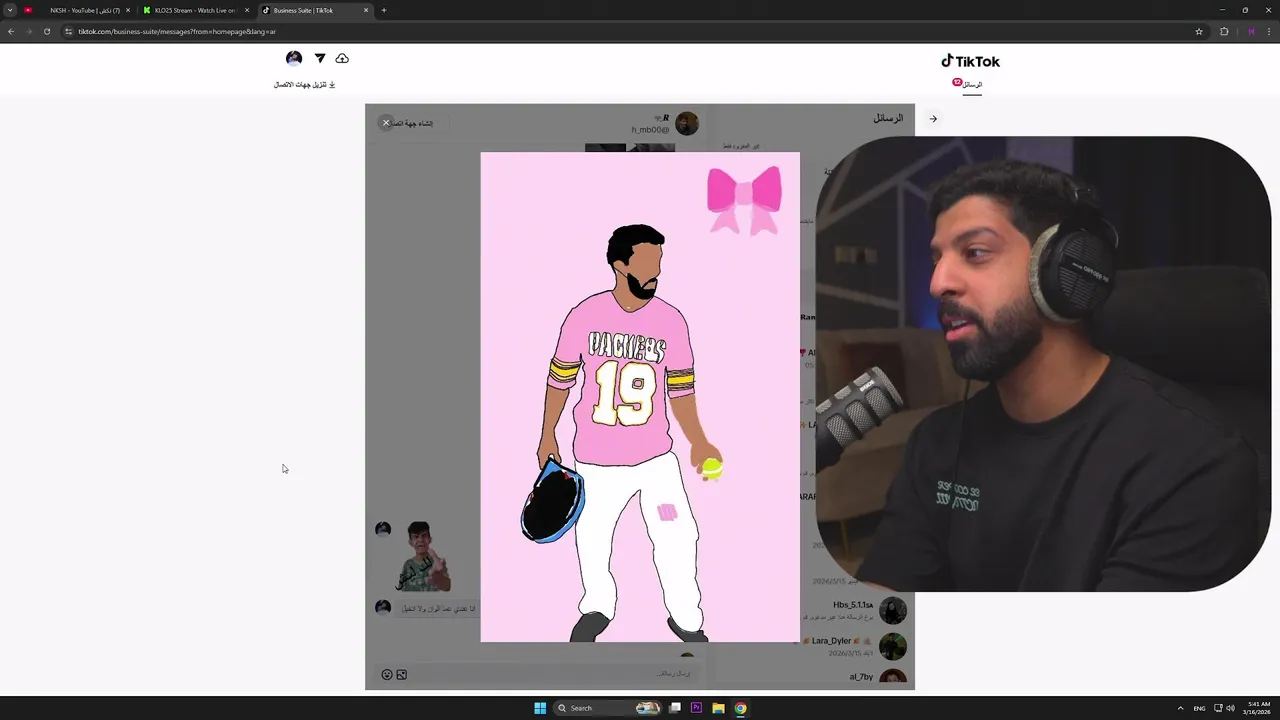
Task: Open Google Chrome from the taskbar
Action: pos(740,708)
